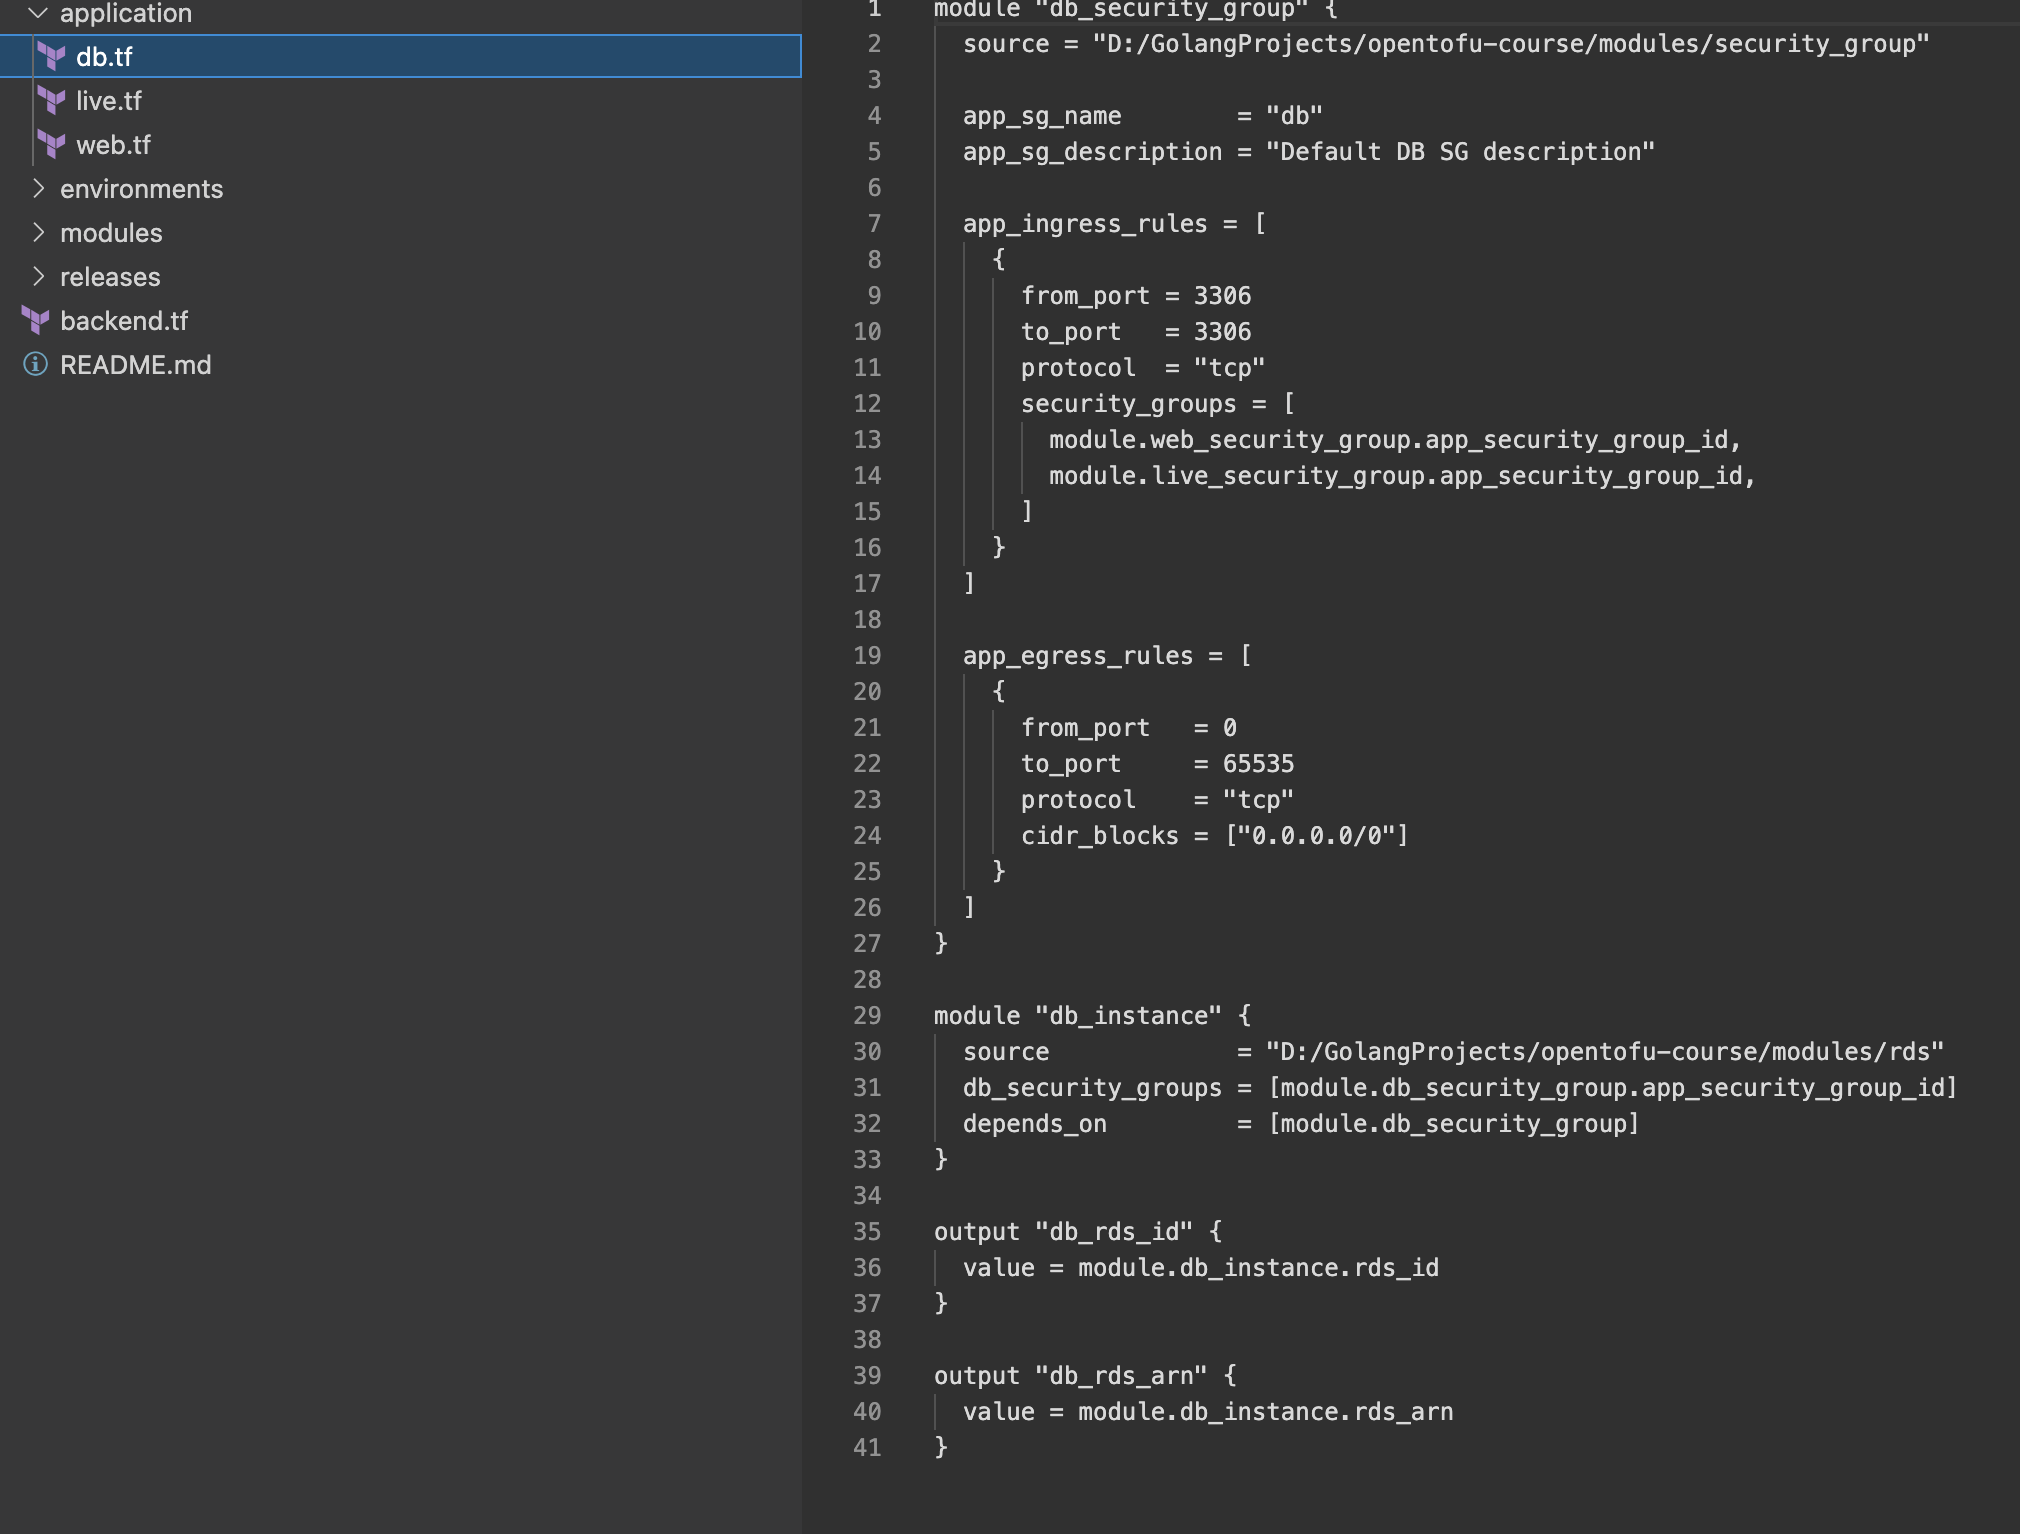Viewport: 2020px width, 1534px height.
Task: Select the application folder label
Action: [x=126, y=13]
